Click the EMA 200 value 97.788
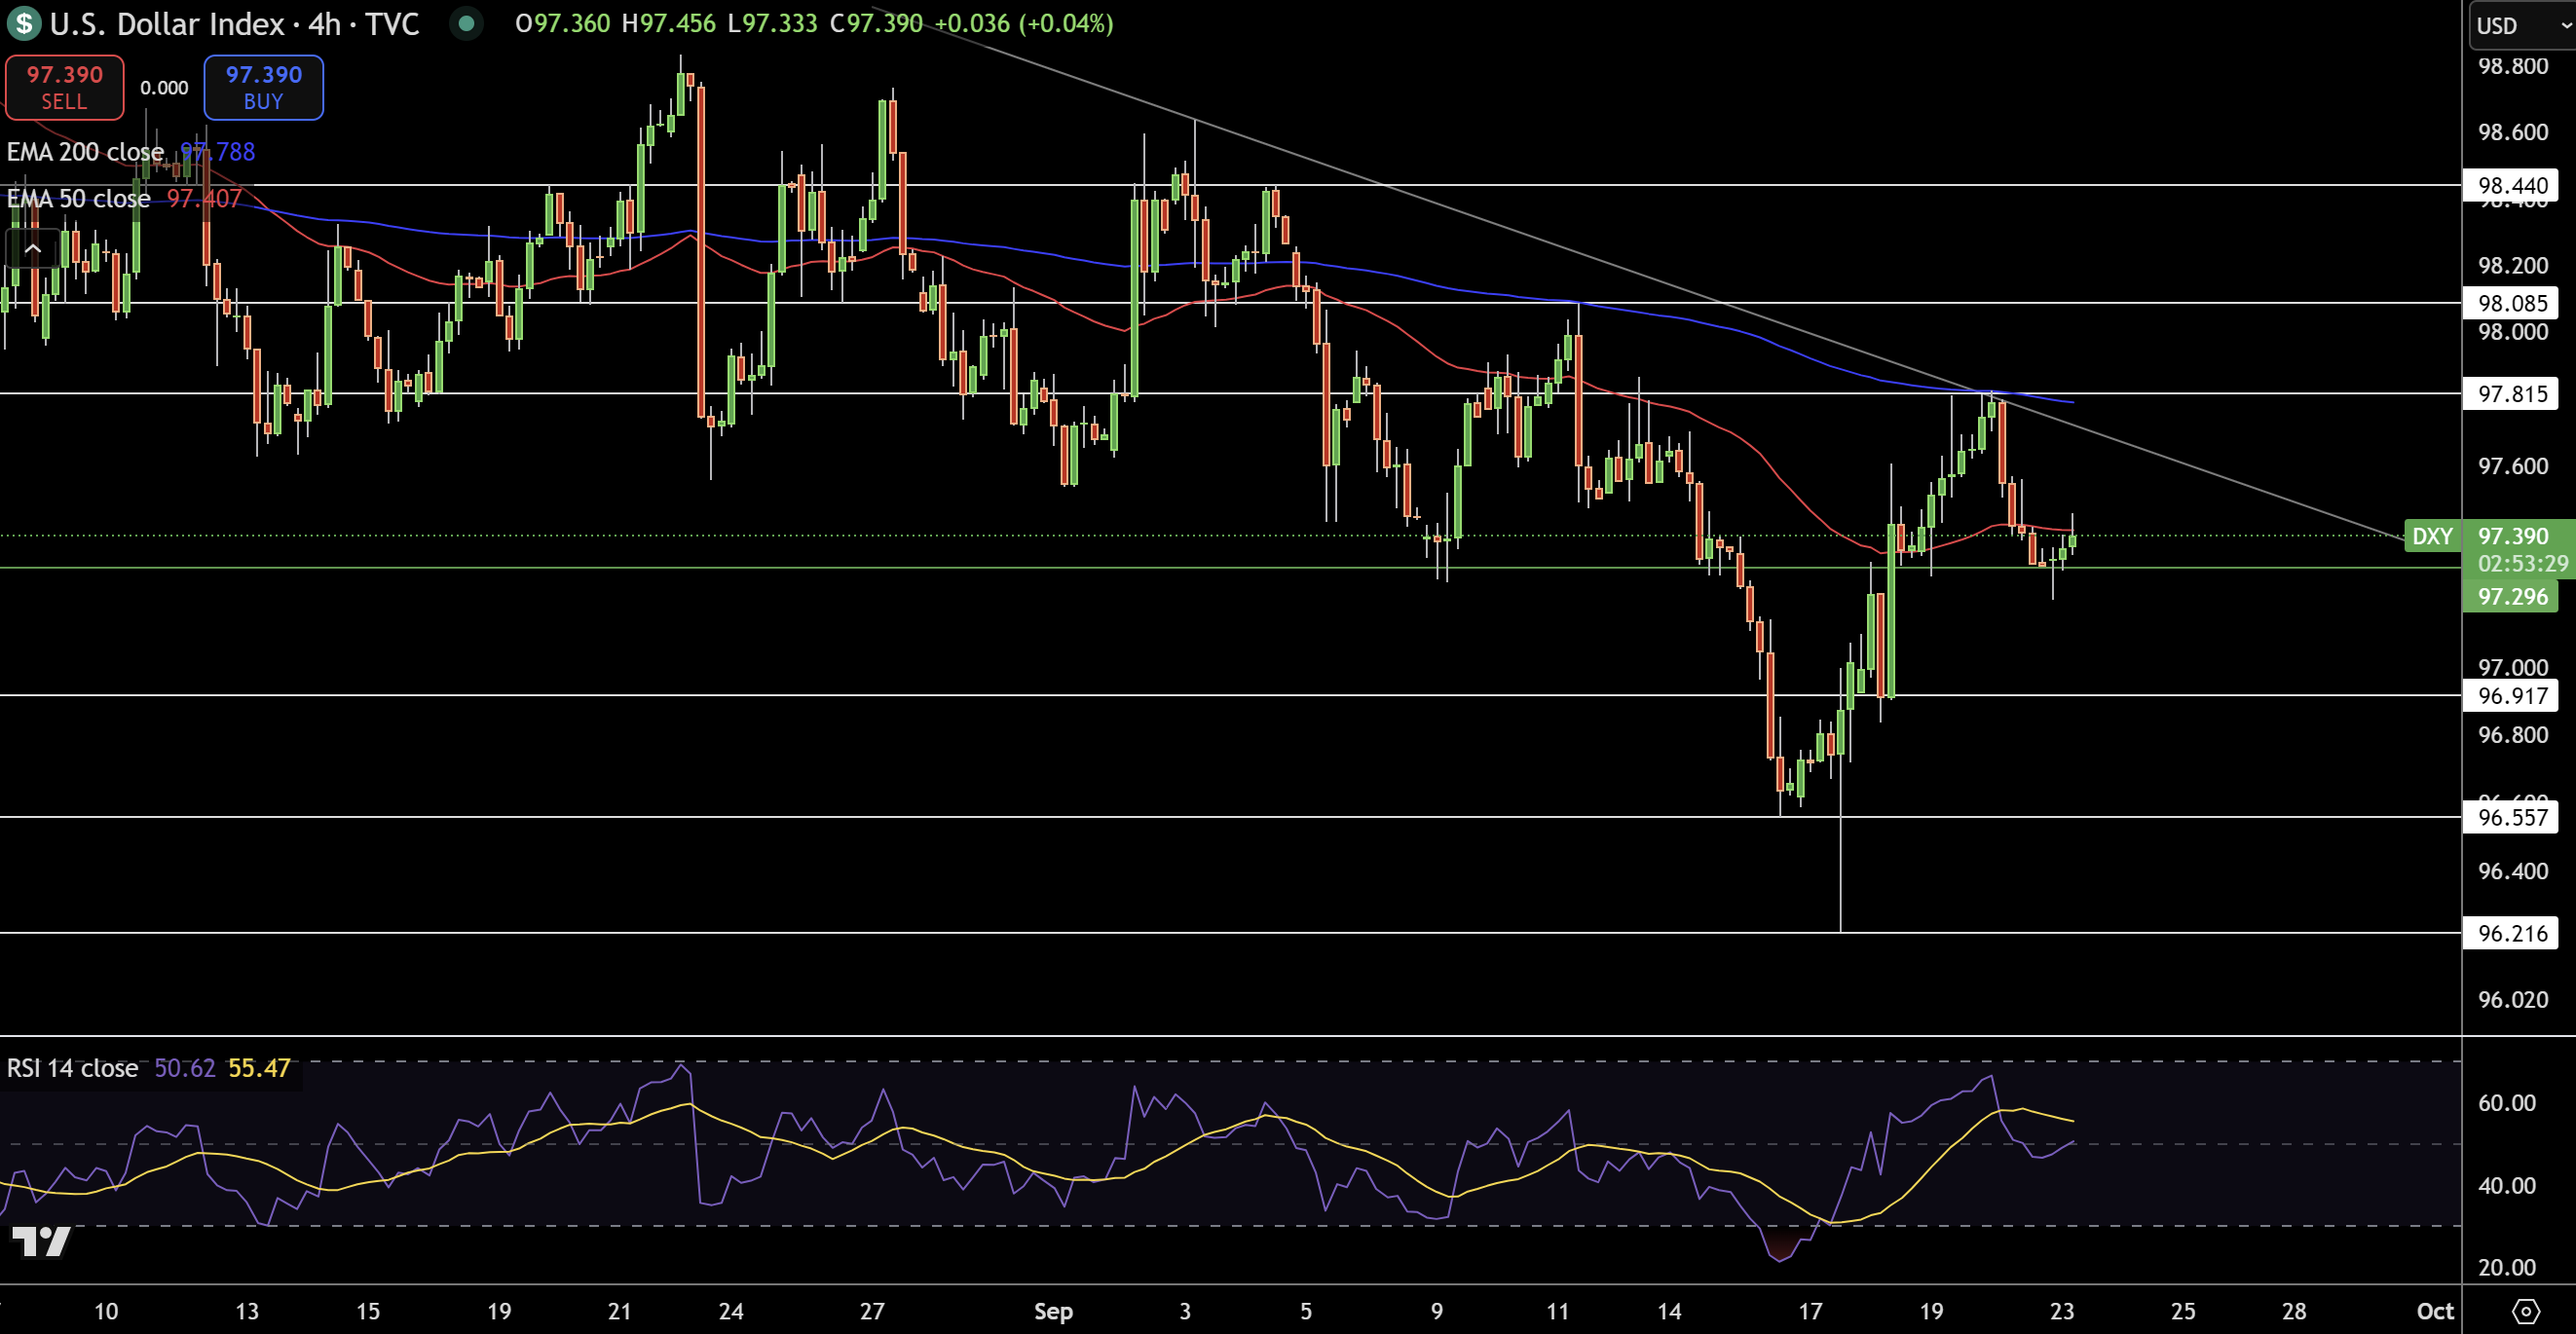This screenshot has height=1334, width=2576. (x=218, y=152)
